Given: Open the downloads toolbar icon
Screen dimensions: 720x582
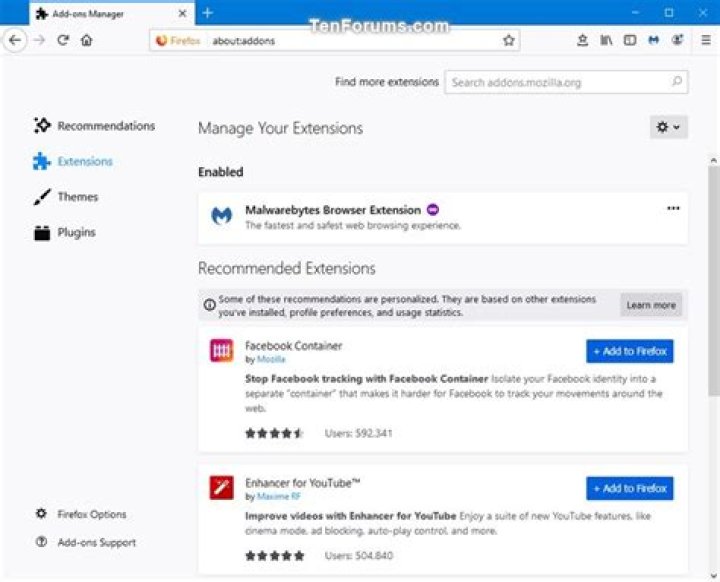Looking at the screenshot, I should coord(582,40).
